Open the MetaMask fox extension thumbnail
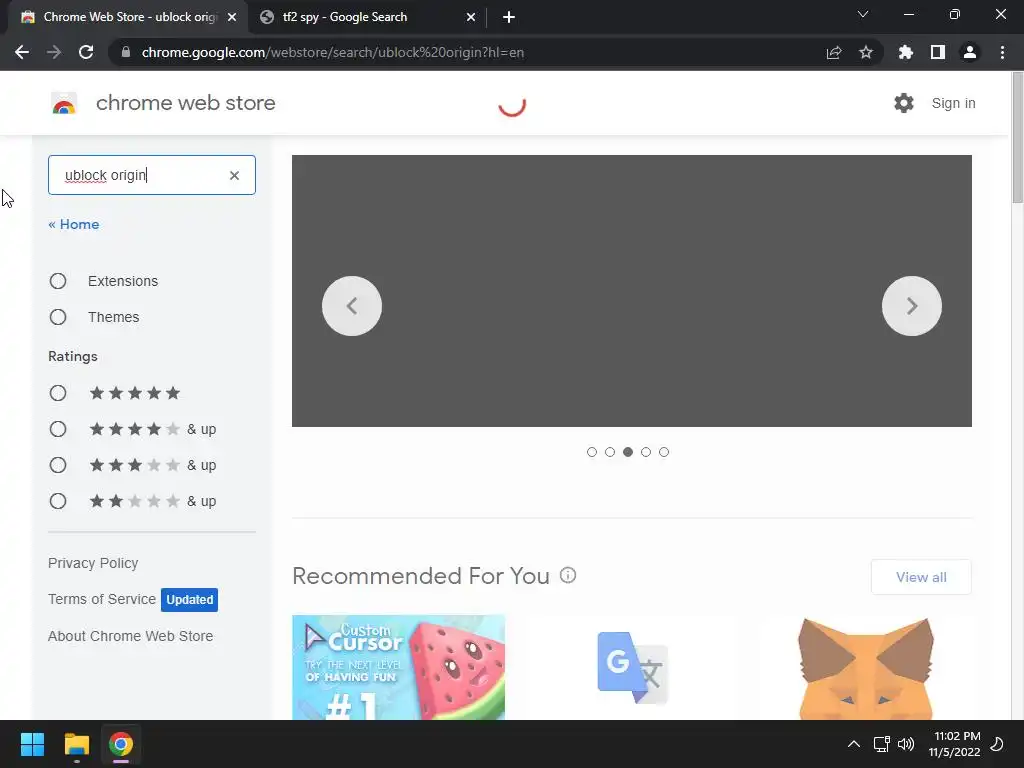Image resolution: width=1024 pixels, height=768 pixels. coord(866,667)
